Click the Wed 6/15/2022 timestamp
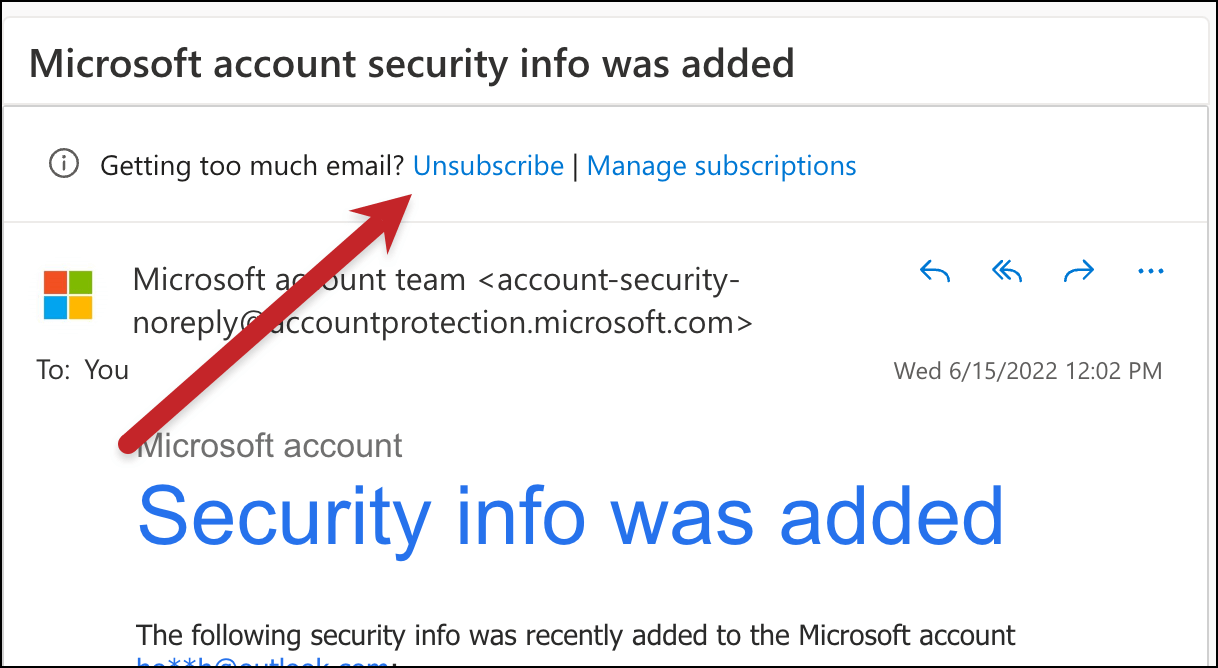The image size is (1218, 668). [1027, 372]
